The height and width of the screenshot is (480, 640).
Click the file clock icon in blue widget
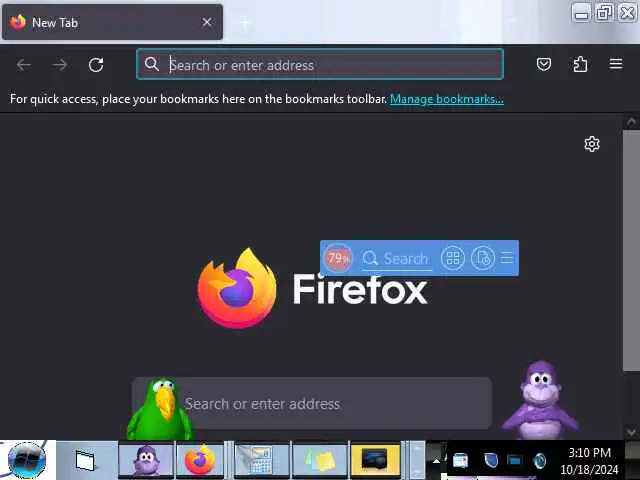(483, 258)
